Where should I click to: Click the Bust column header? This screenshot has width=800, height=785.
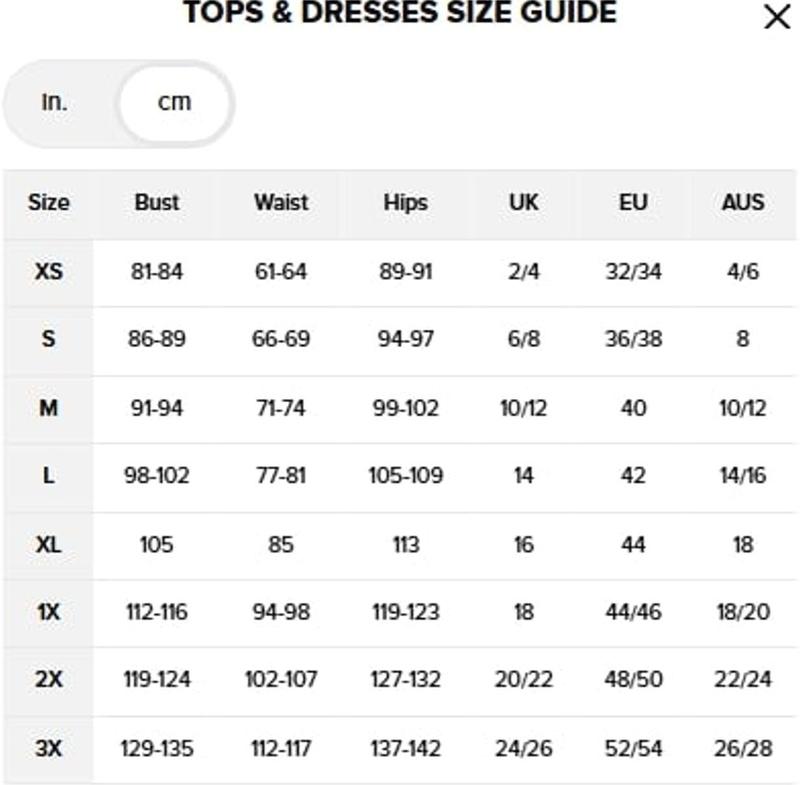click(157, 202)
